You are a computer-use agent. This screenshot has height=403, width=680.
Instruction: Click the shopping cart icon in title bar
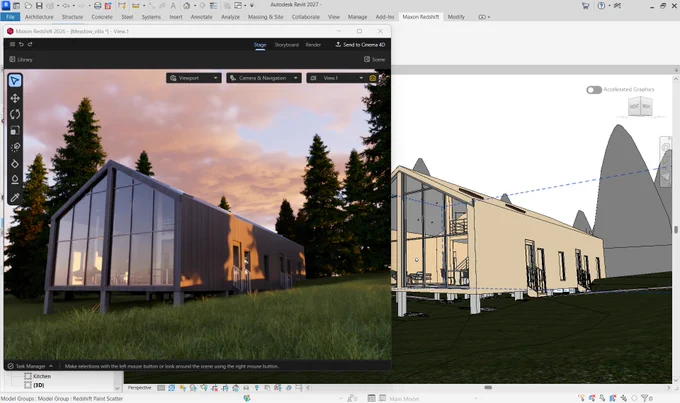pos(585,6)
